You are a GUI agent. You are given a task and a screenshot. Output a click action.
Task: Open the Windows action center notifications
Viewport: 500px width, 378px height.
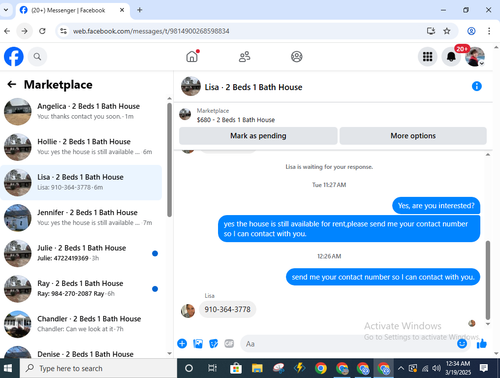tap(484, 368)
